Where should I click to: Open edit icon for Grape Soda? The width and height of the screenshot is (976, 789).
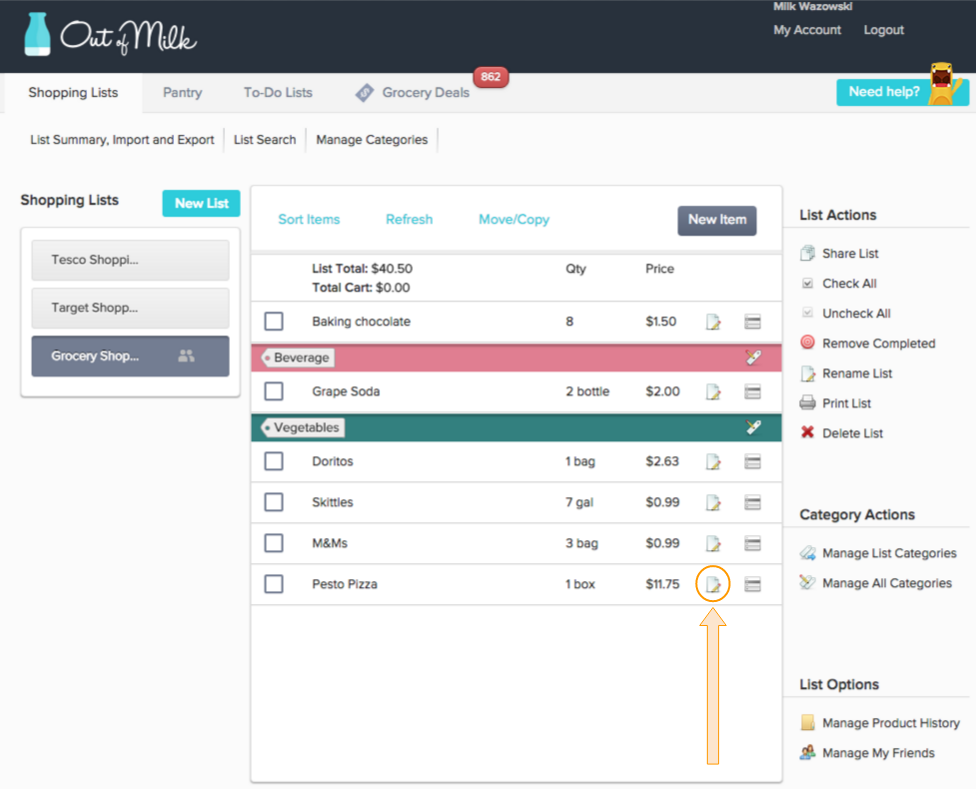[713, 391]
